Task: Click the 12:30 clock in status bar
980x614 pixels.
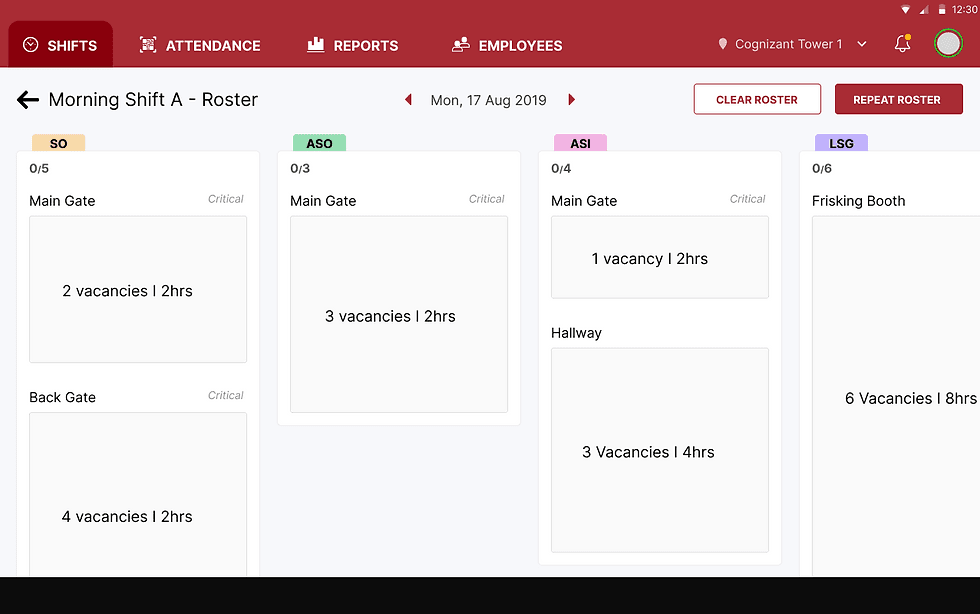Action: click(965, 9)
